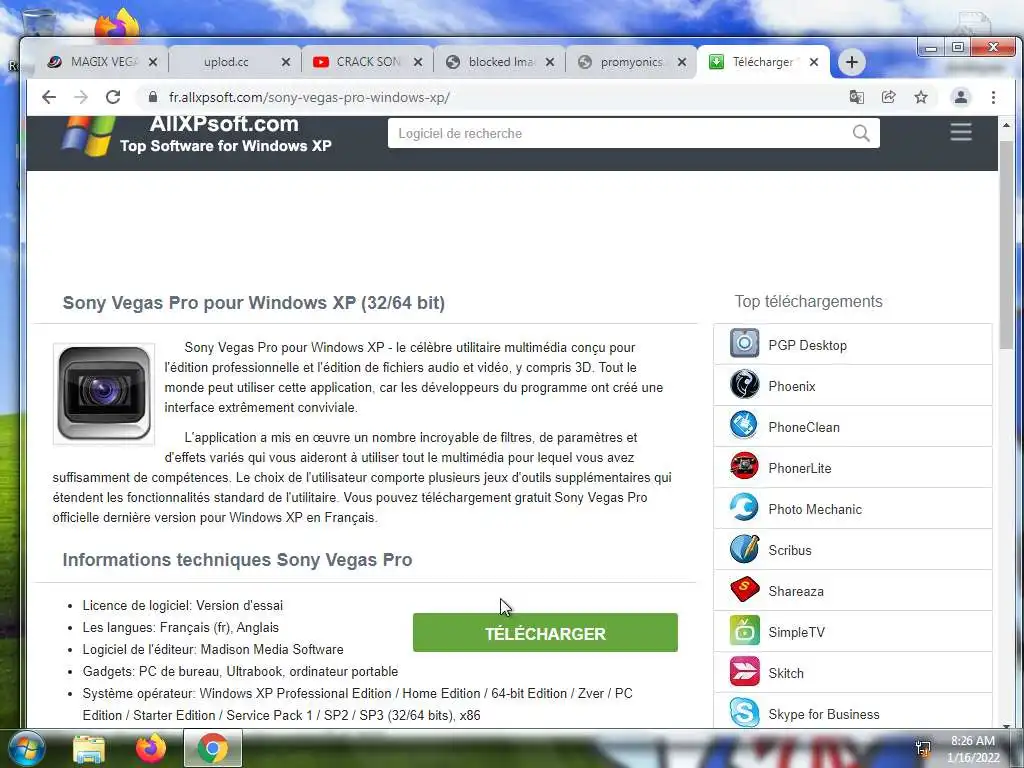Click the Shareaza red icon
The image size is (1024, 768).
click(744, 590)
